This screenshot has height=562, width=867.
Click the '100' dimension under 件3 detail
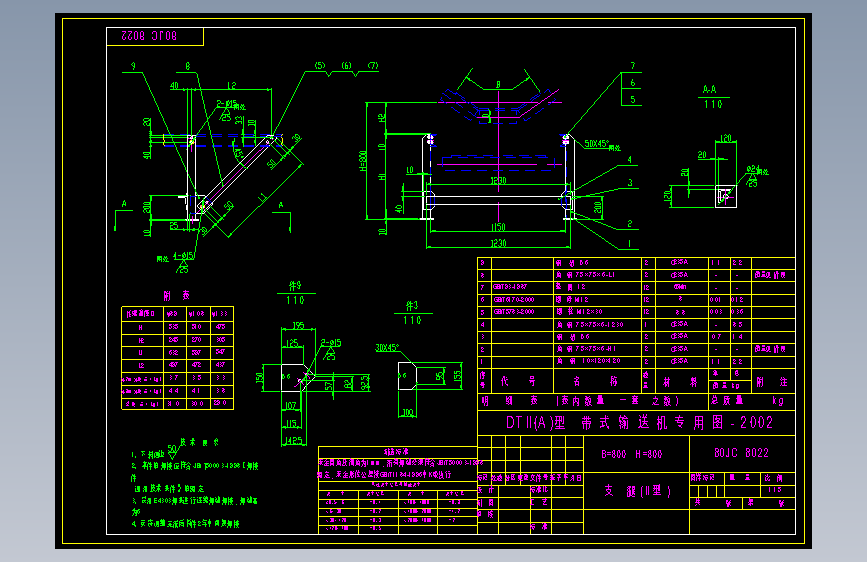(408, 412)
